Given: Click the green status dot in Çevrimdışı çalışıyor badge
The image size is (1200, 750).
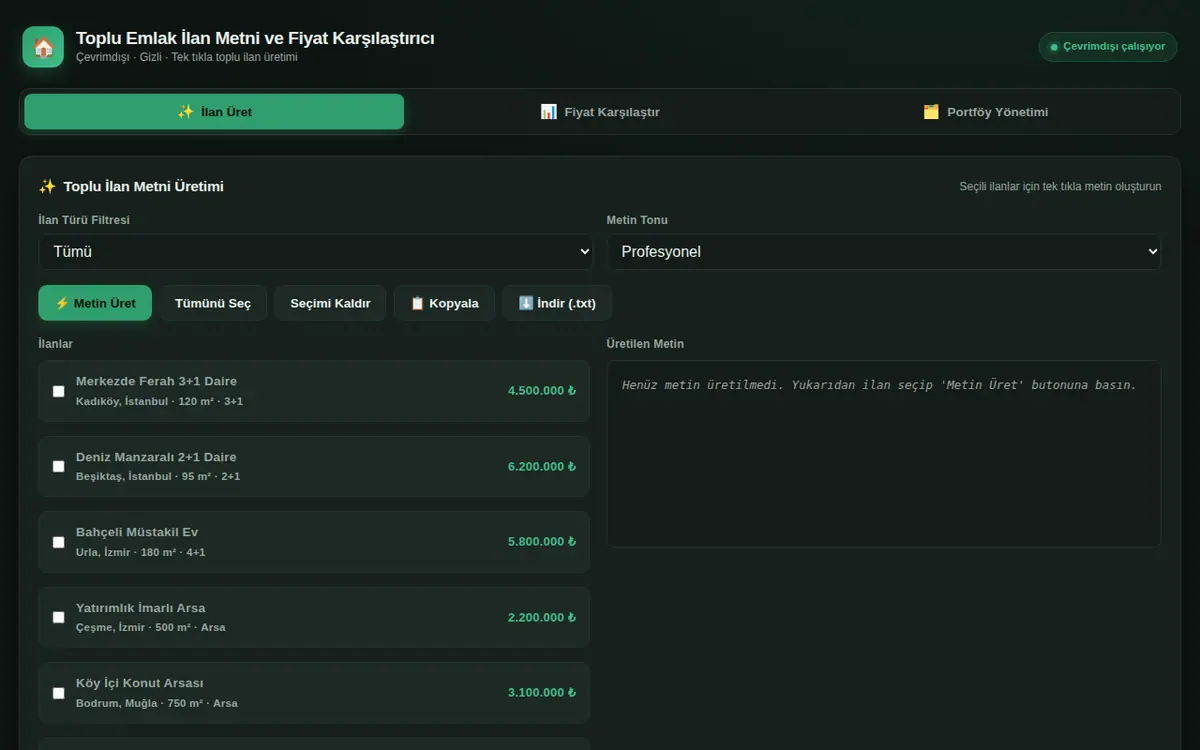Looking at the screenshot, I should click(1054, 47).
